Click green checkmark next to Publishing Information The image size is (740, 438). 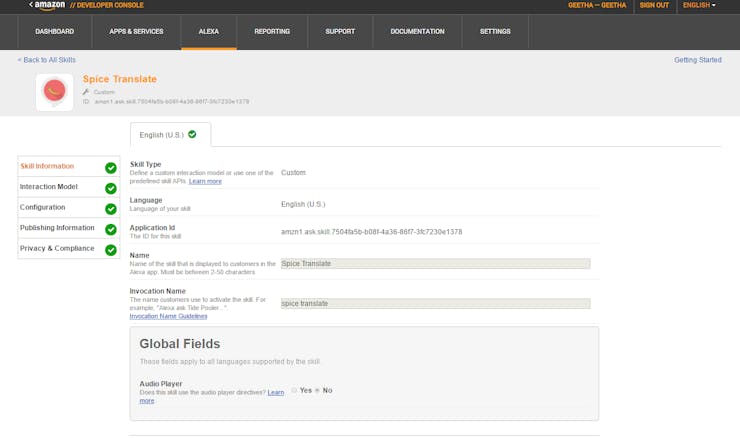coord(111,229)
